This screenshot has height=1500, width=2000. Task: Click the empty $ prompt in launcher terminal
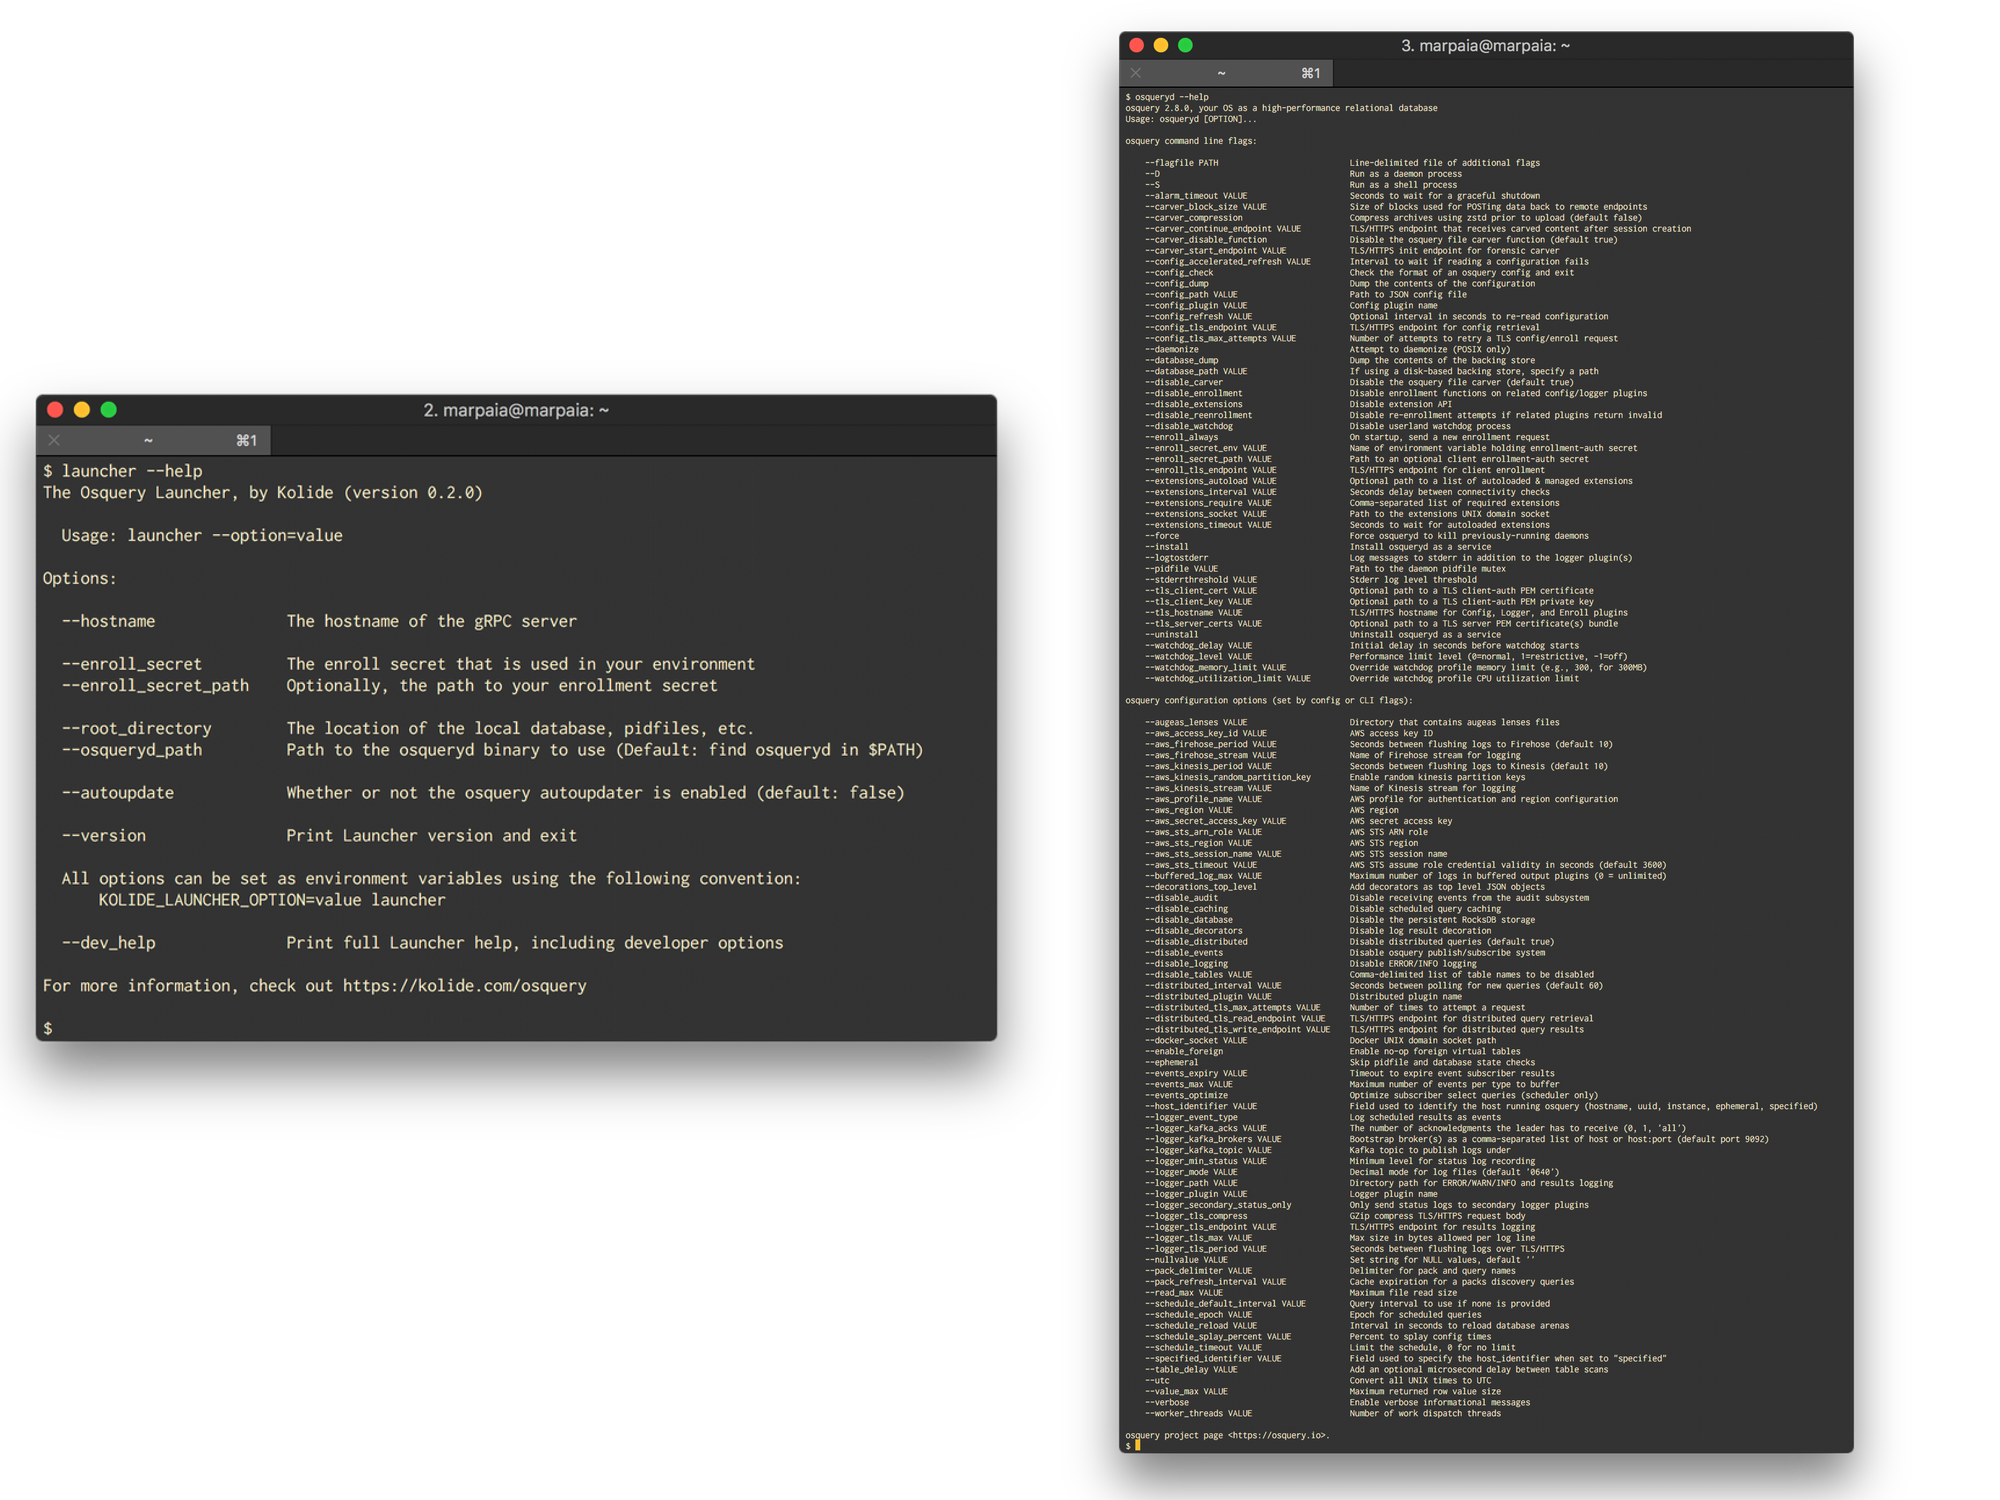(x=48, y=1029)
